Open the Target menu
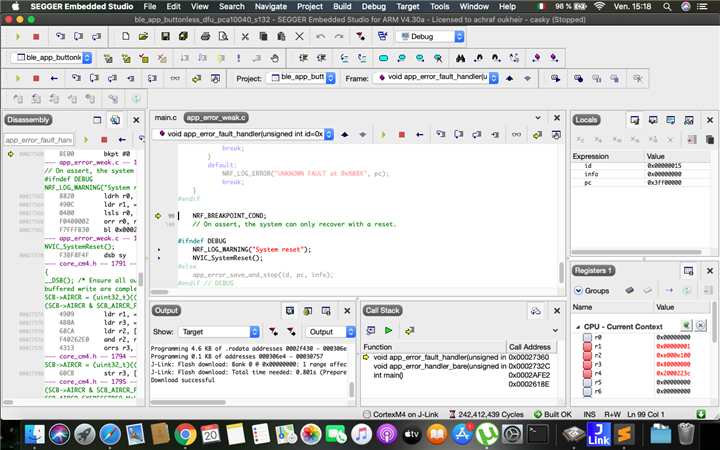 click(408, 6)
